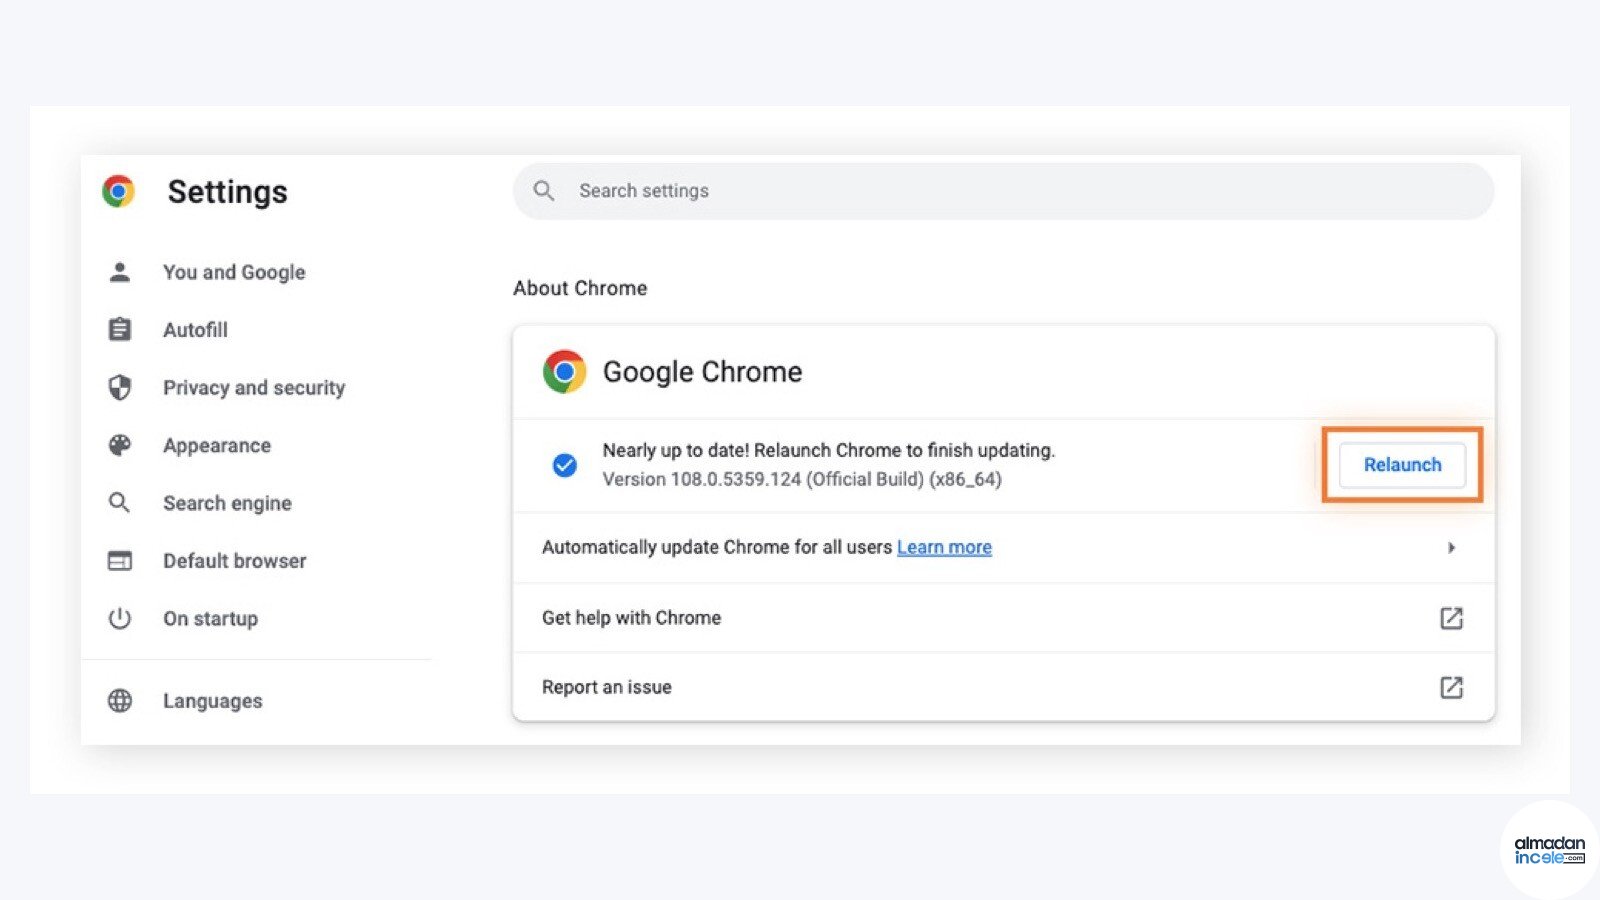Open the Autofill settings section
Viewport: 1600px width, 900px height.
pyautogui.click(x=195, y=329)
